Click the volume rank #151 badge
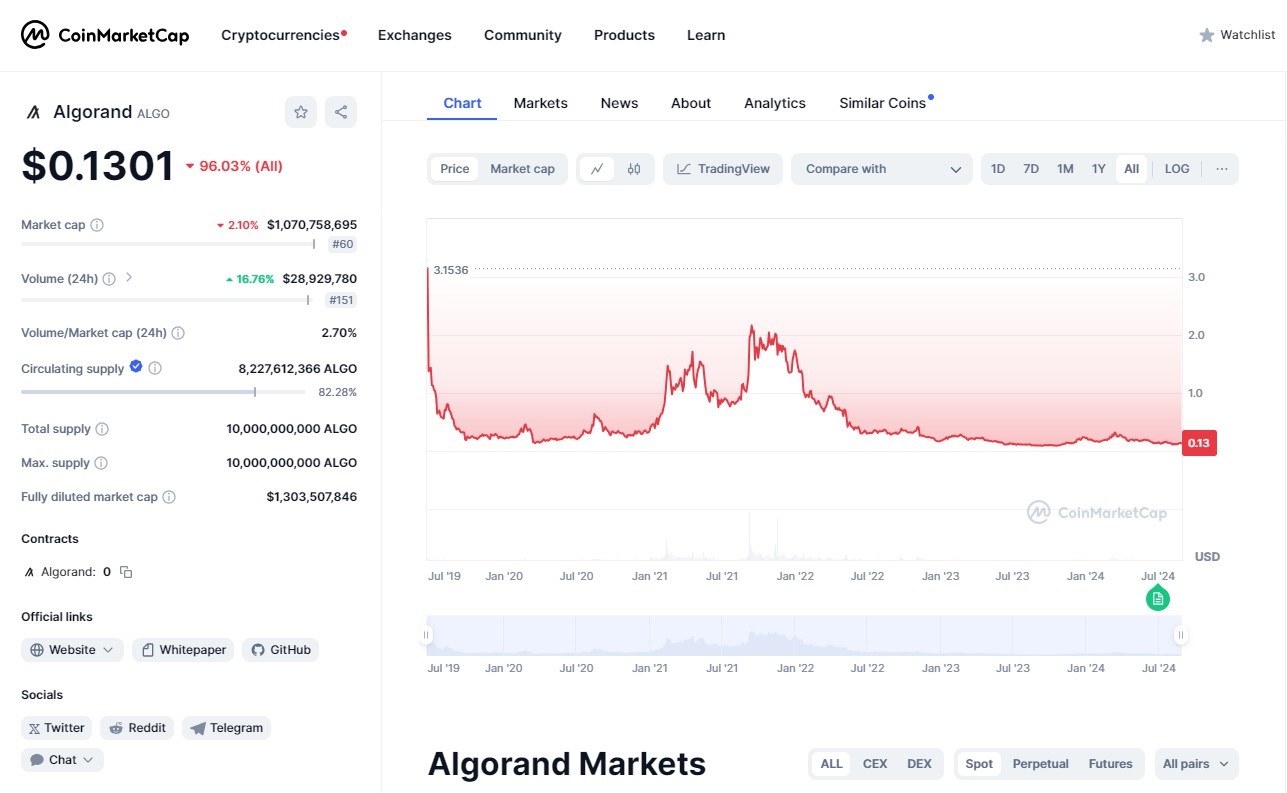Screen dimensions: 1287x793 pyautogui.click(x=341, y=300)
